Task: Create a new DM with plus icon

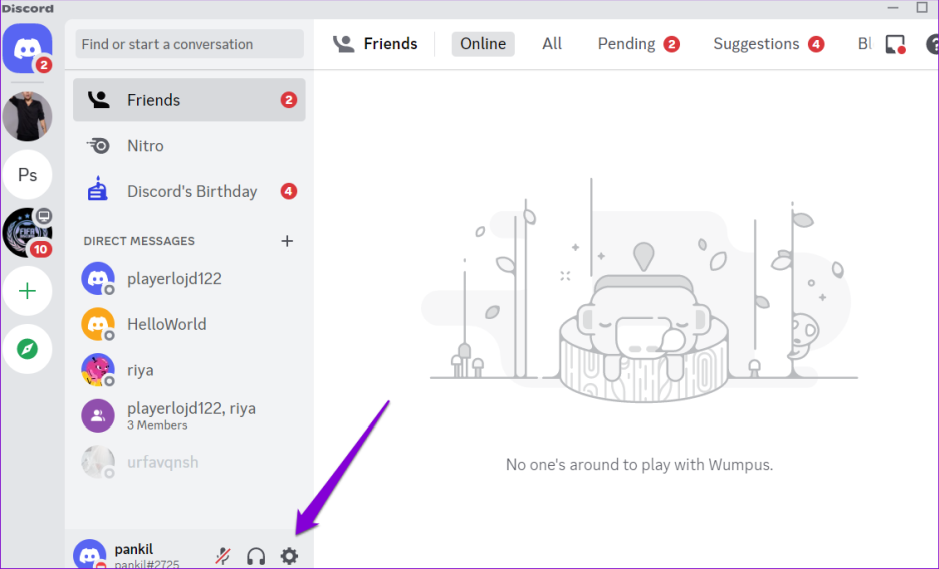Action: coord(287,241)
